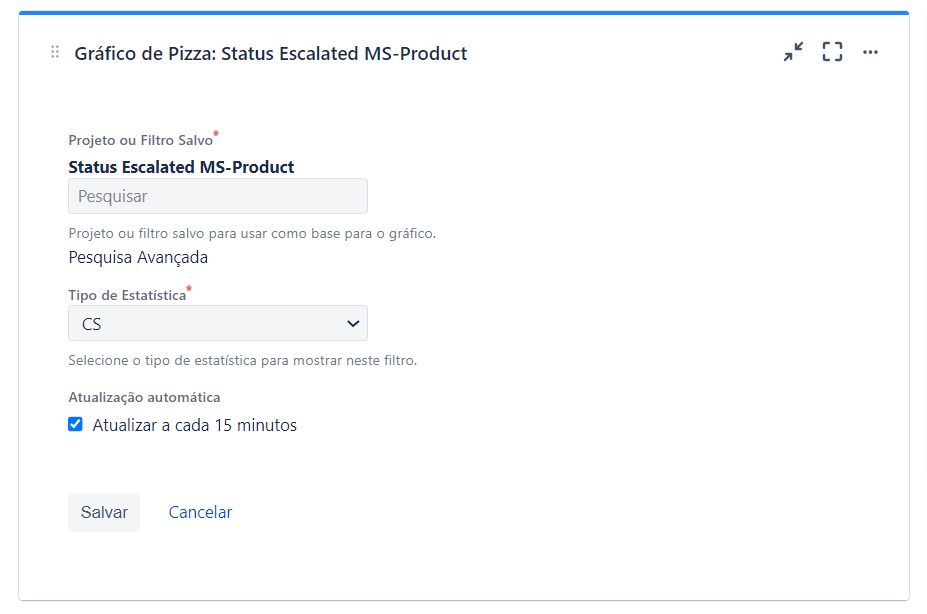Click the CS value inside the statistic select
Image resolution: width=927 pixels, height=614 pixels.
[92, 324]
